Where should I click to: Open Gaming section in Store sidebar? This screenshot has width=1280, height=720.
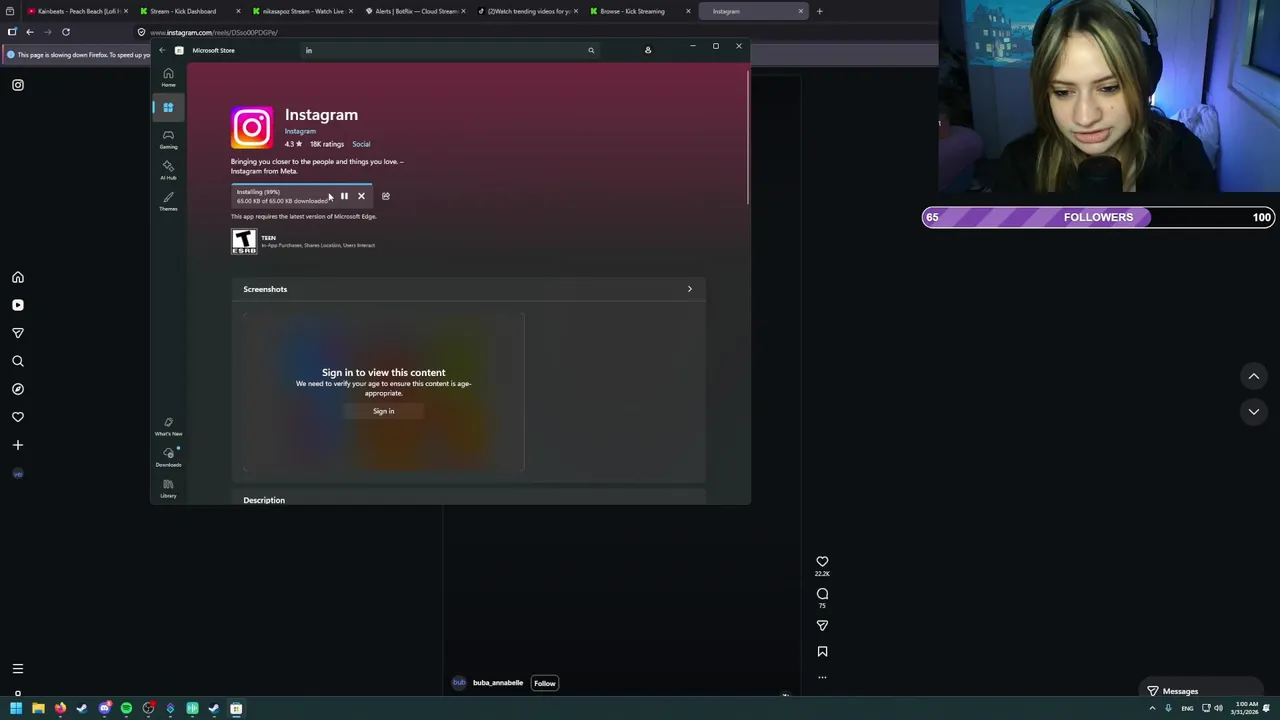pyautogui.click(x=168, y=139)
